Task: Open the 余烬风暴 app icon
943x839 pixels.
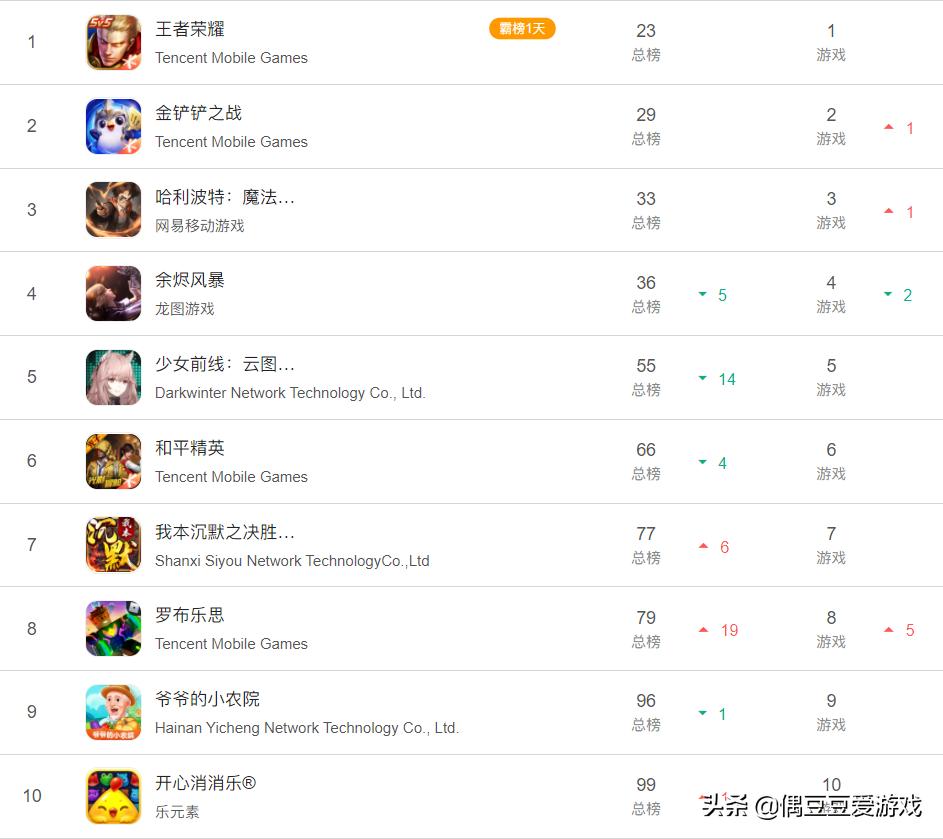Action: click(x=114, y=293)
